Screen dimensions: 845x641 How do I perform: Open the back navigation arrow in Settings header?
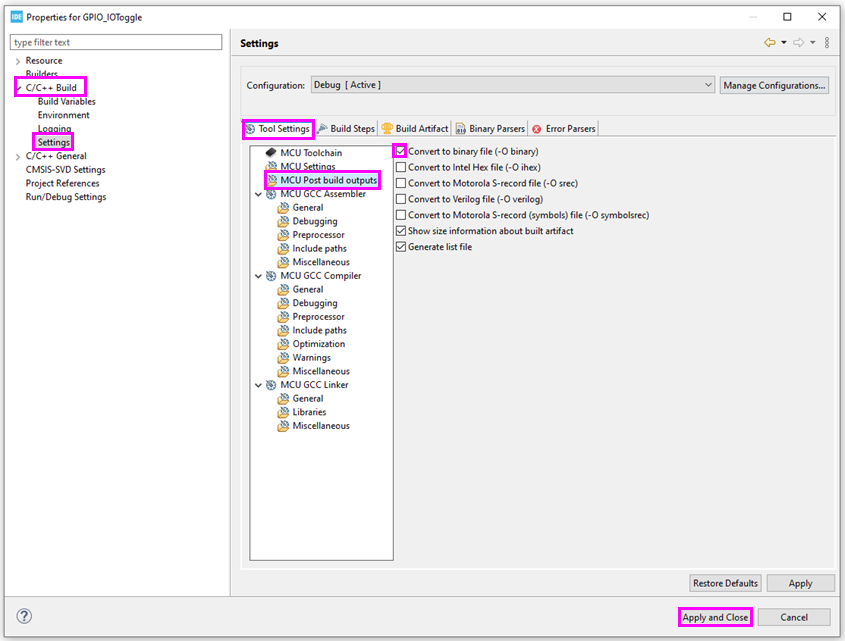(x=769, y=43)
